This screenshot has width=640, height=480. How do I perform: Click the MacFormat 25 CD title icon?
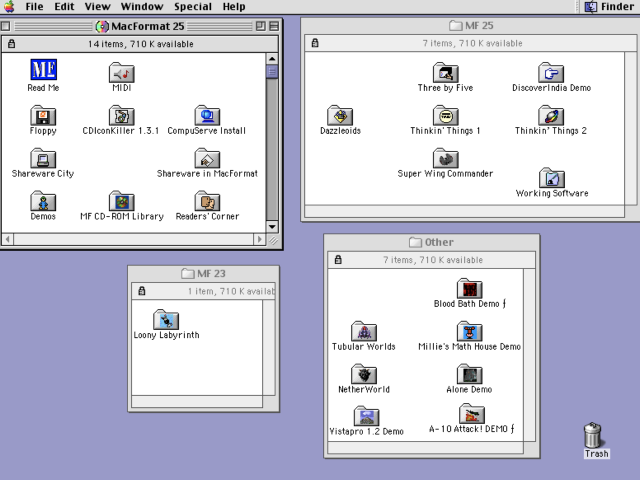(102, 27)
